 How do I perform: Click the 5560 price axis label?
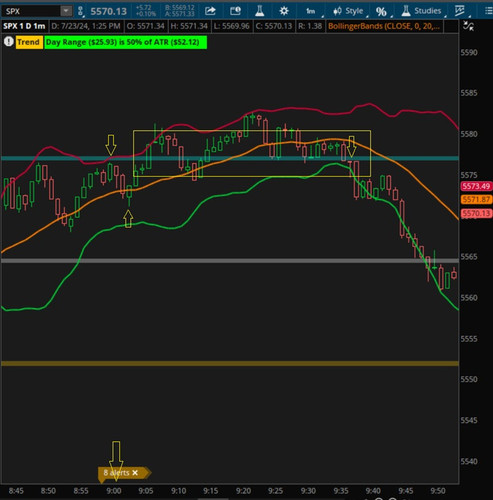coord(469,298)
